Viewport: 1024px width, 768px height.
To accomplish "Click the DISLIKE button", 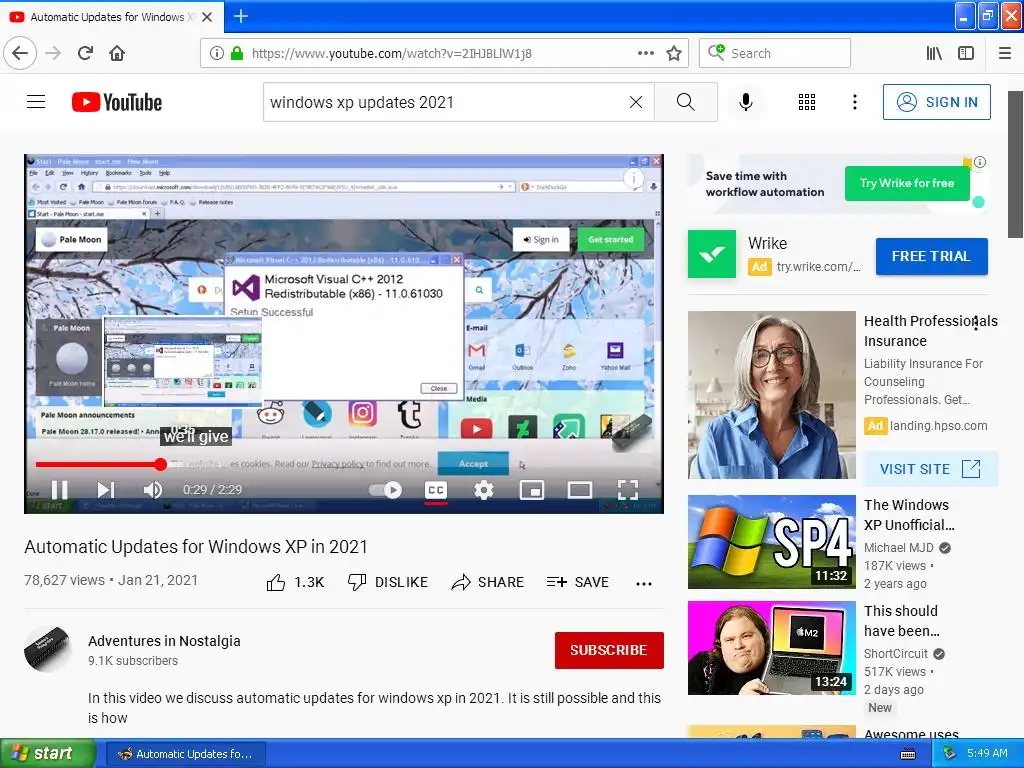I will [388, 582].
